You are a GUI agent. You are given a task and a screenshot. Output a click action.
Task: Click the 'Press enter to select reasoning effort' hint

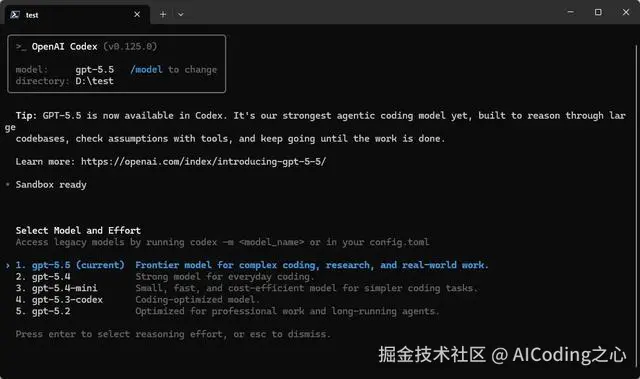tap(173, 334)
